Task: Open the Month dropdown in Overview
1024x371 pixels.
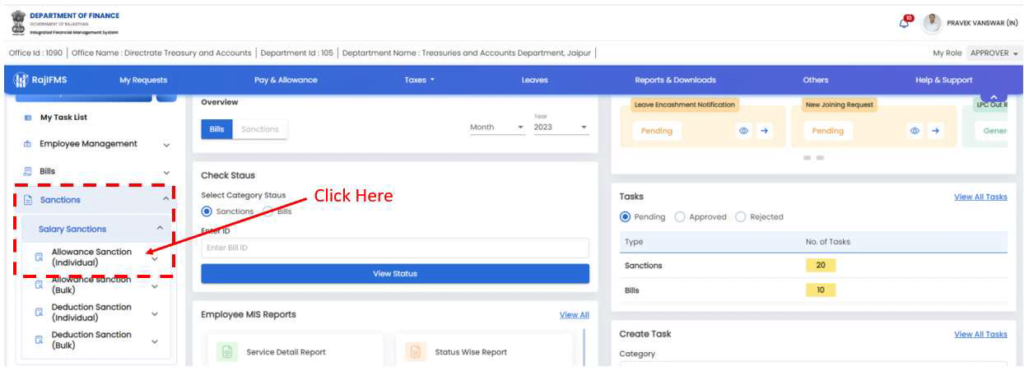Action: point(497,127)
